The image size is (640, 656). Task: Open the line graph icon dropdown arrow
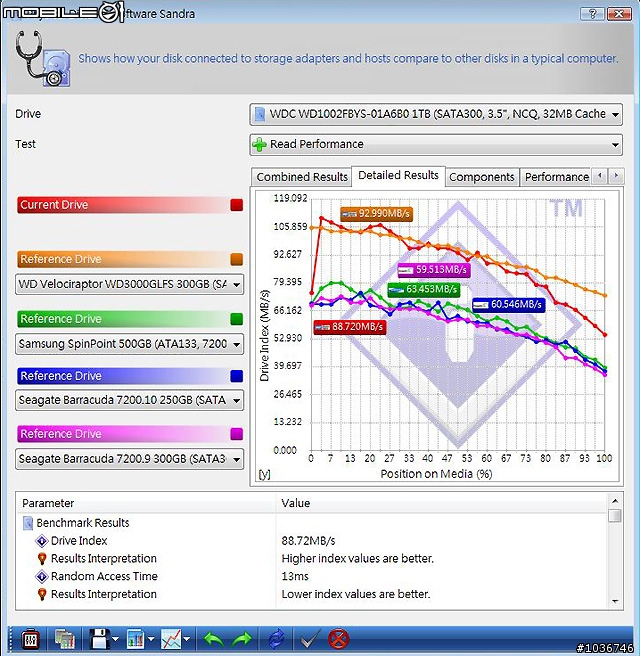tap(187, 639)
